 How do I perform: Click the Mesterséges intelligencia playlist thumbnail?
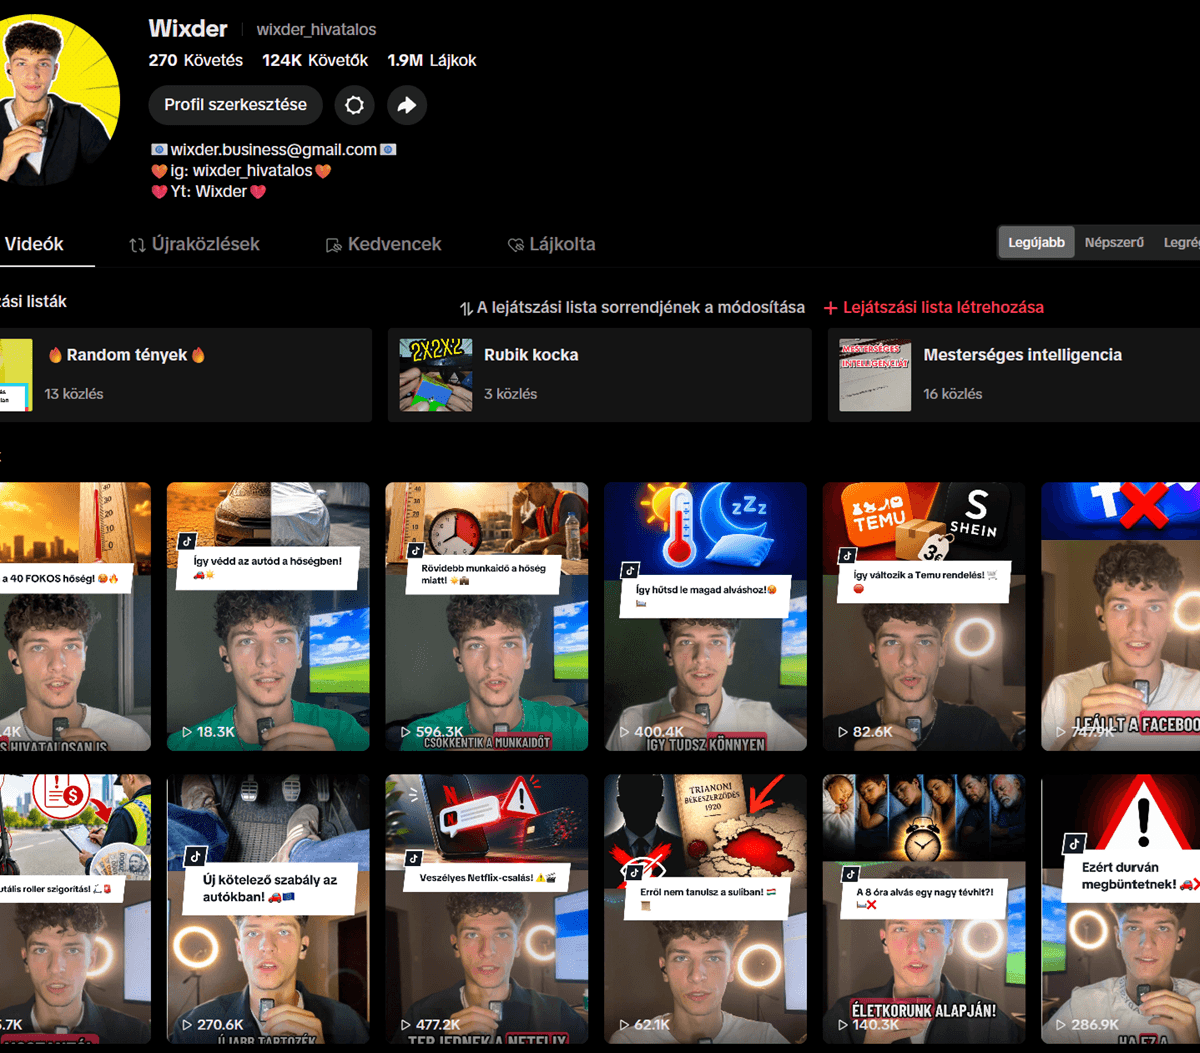[x=875, y=375]
